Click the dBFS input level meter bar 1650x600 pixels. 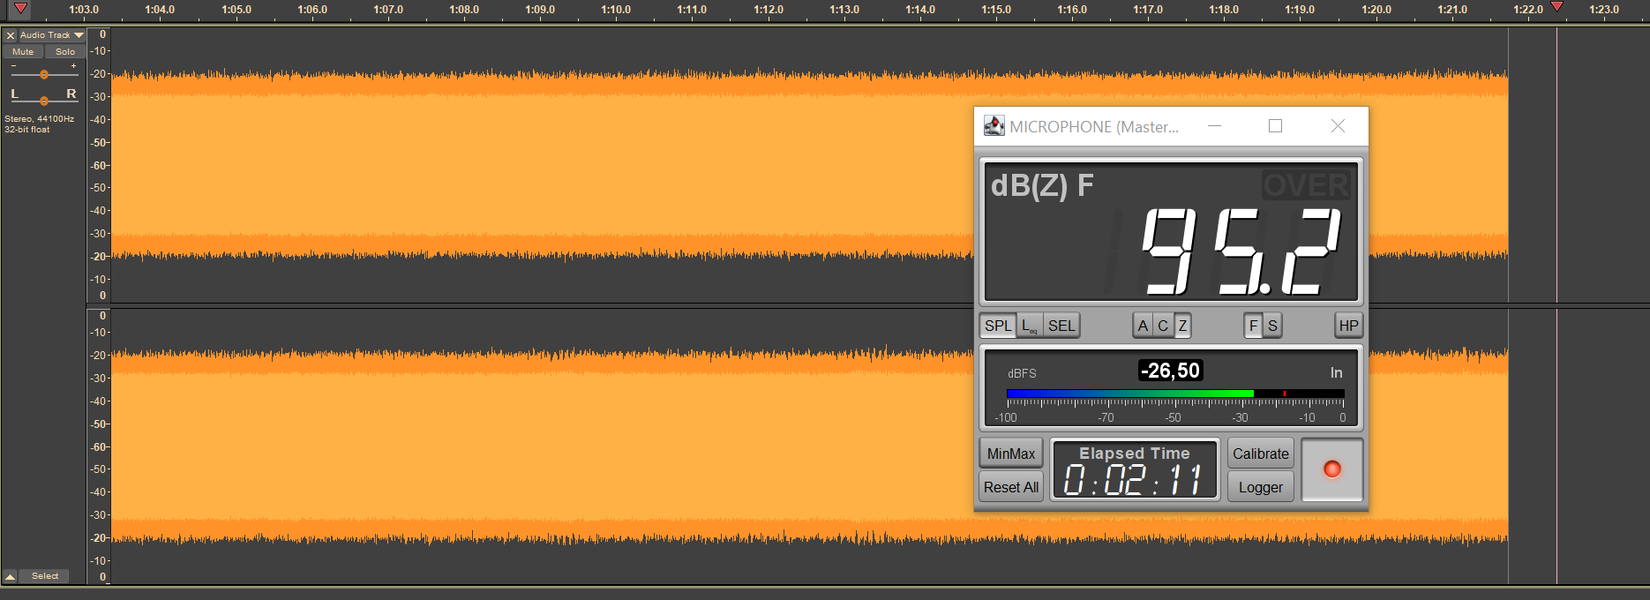click(1175, 394)
